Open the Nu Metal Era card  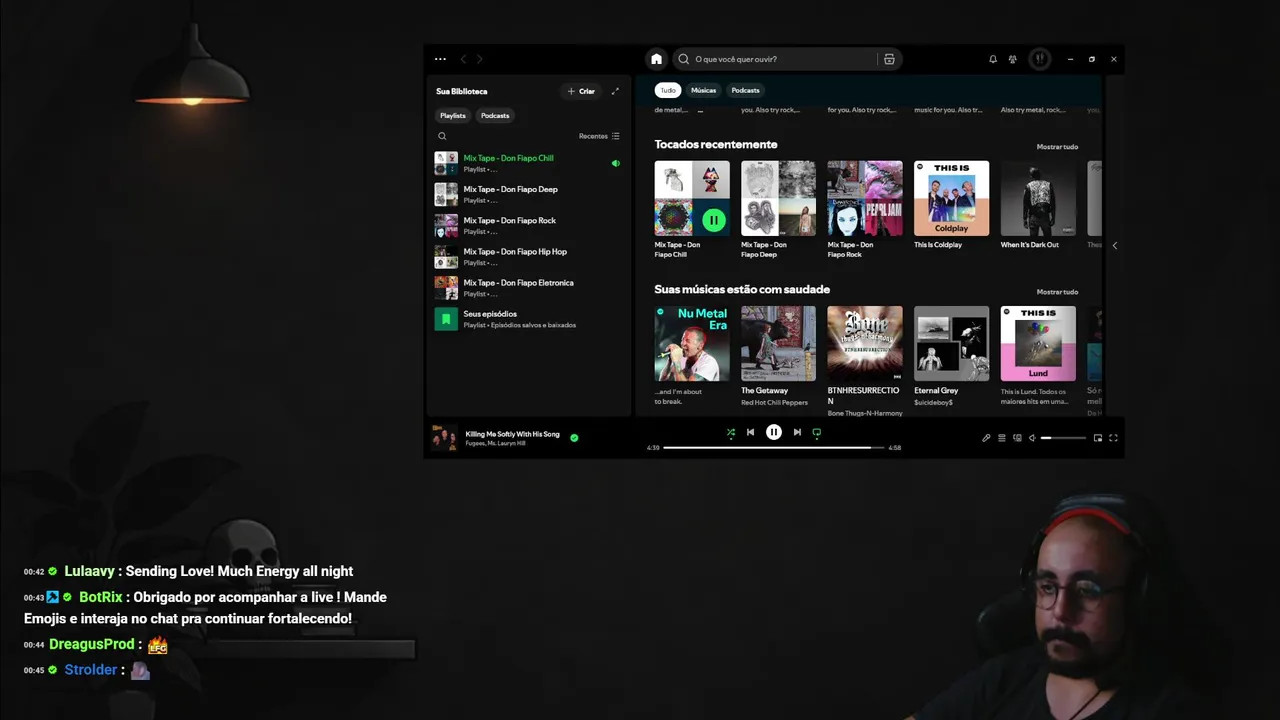(692, 357)
